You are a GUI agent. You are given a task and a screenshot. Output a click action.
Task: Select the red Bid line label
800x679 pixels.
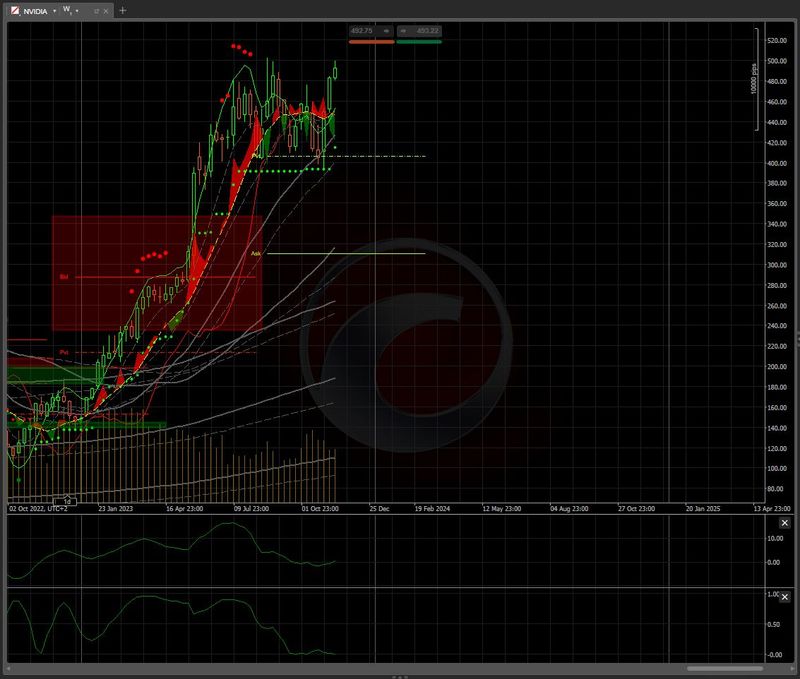[x=63, y=277]
